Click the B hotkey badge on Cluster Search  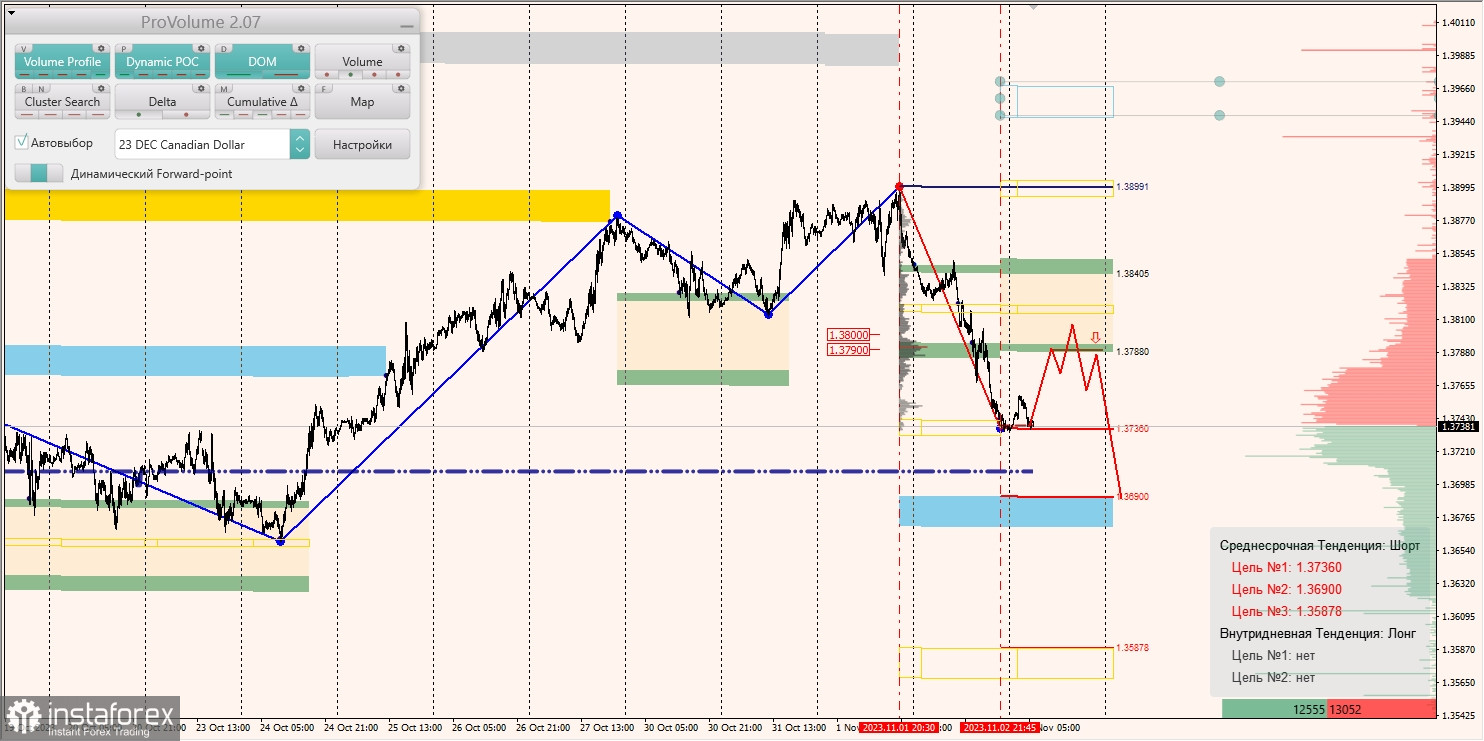coord(24,88)
